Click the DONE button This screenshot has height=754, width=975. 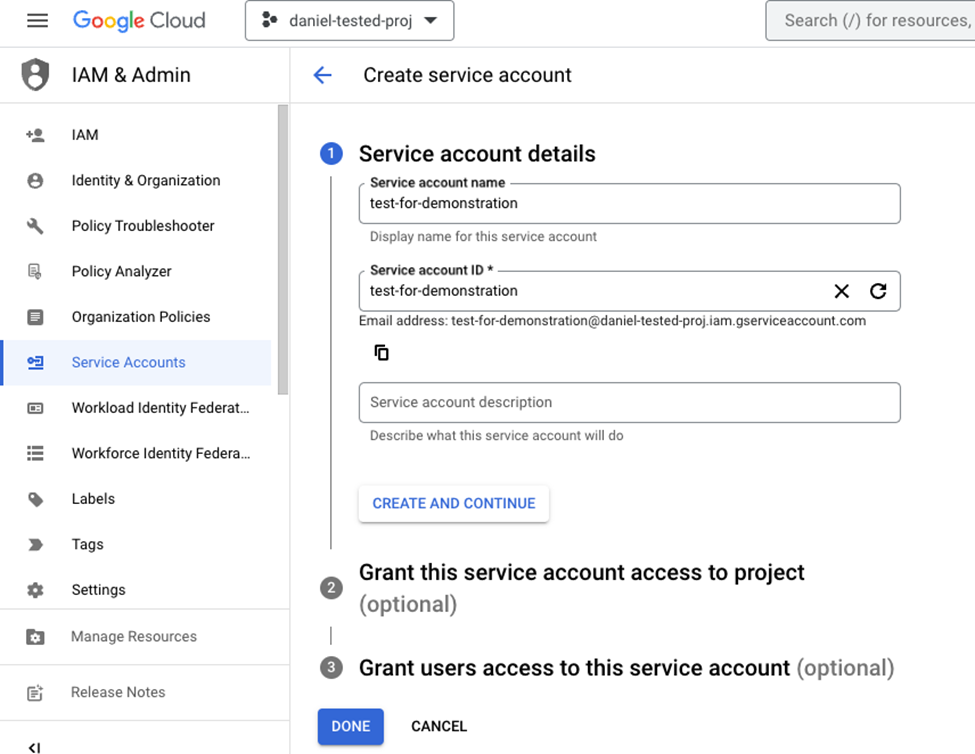(x=351, y=726)
